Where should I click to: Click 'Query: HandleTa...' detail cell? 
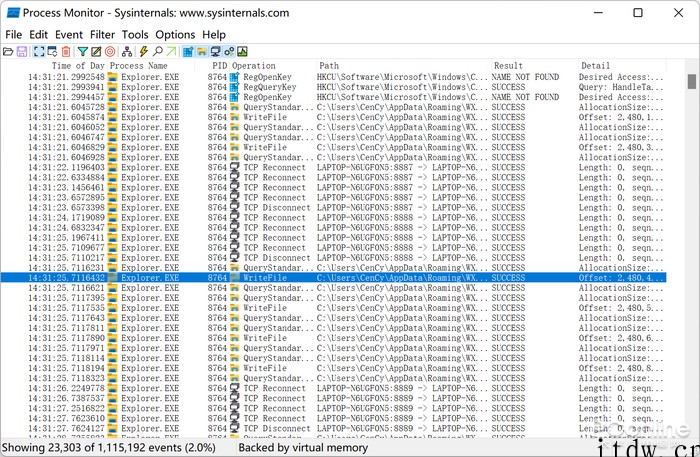621,87
